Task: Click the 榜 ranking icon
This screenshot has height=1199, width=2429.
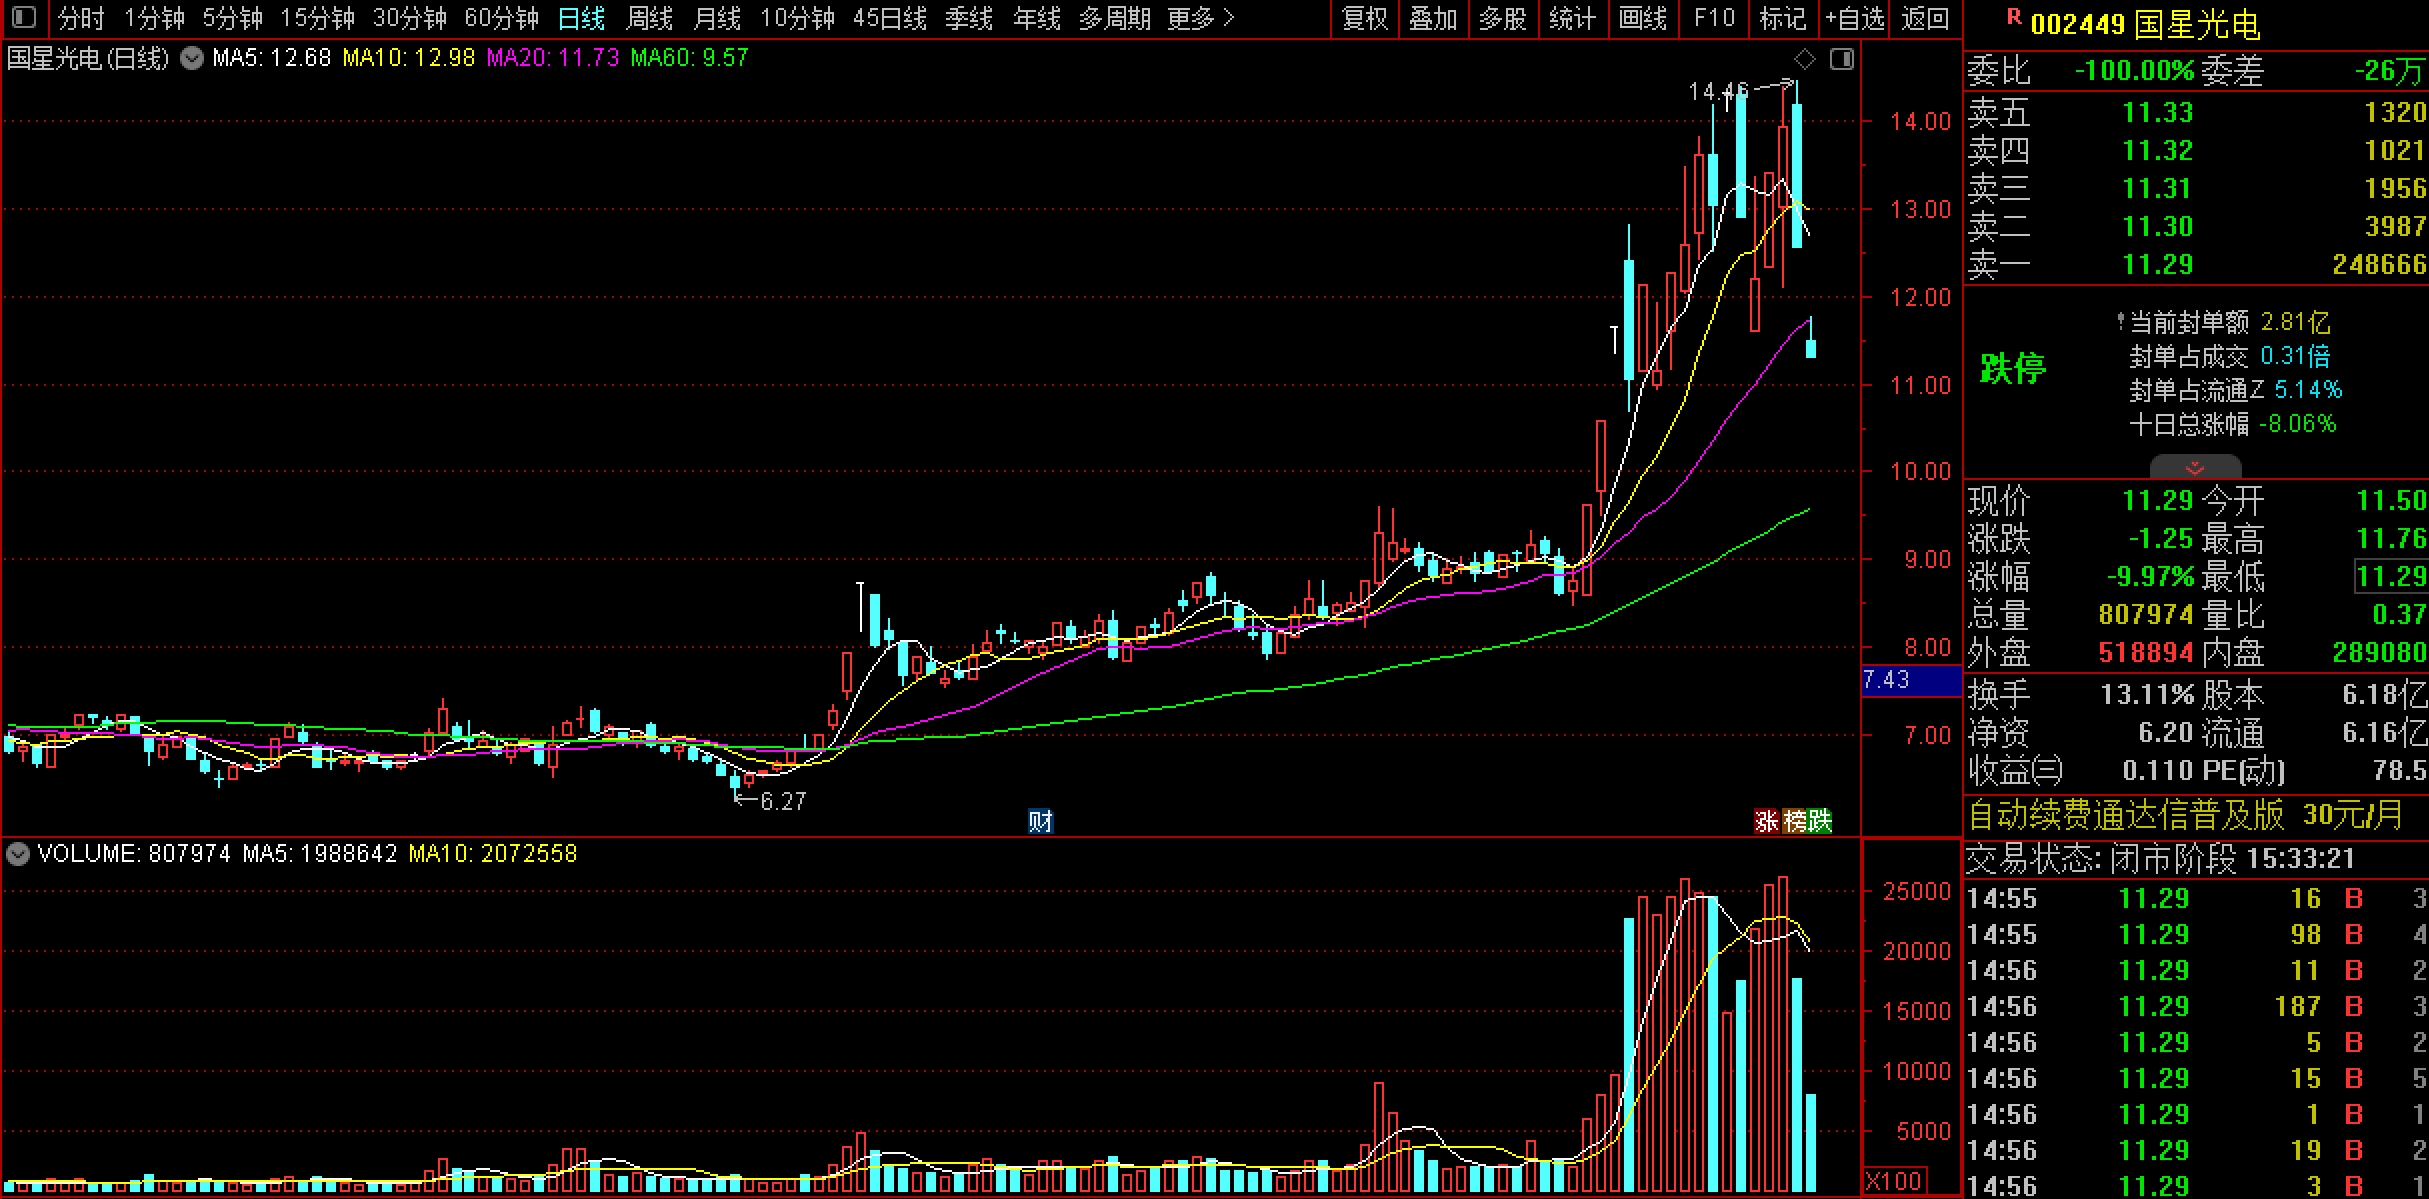Action: 1794,821
